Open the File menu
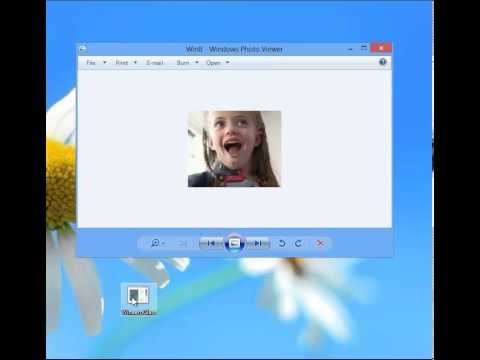 click(96, 62)
